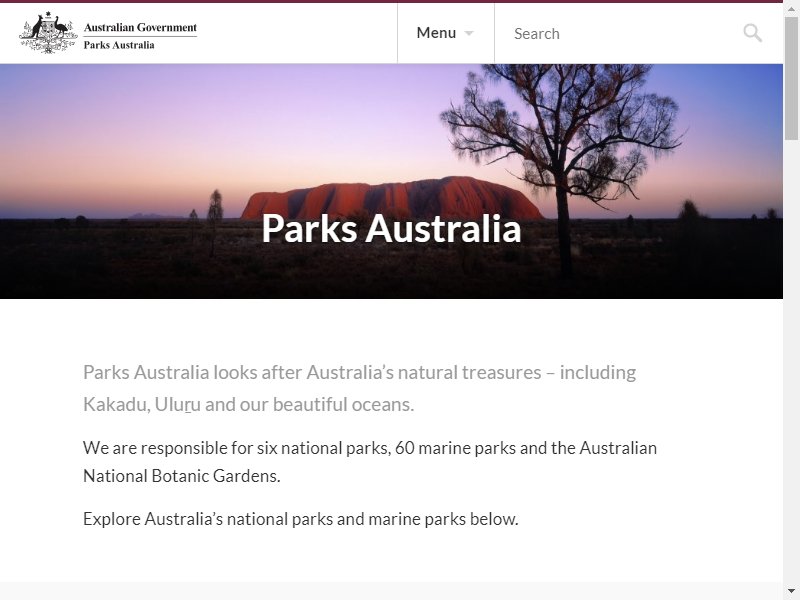The width and height of the screenshot is (800, 600).
Task: Click the scrollbar down arrow
Action: (x=791, y=591)
